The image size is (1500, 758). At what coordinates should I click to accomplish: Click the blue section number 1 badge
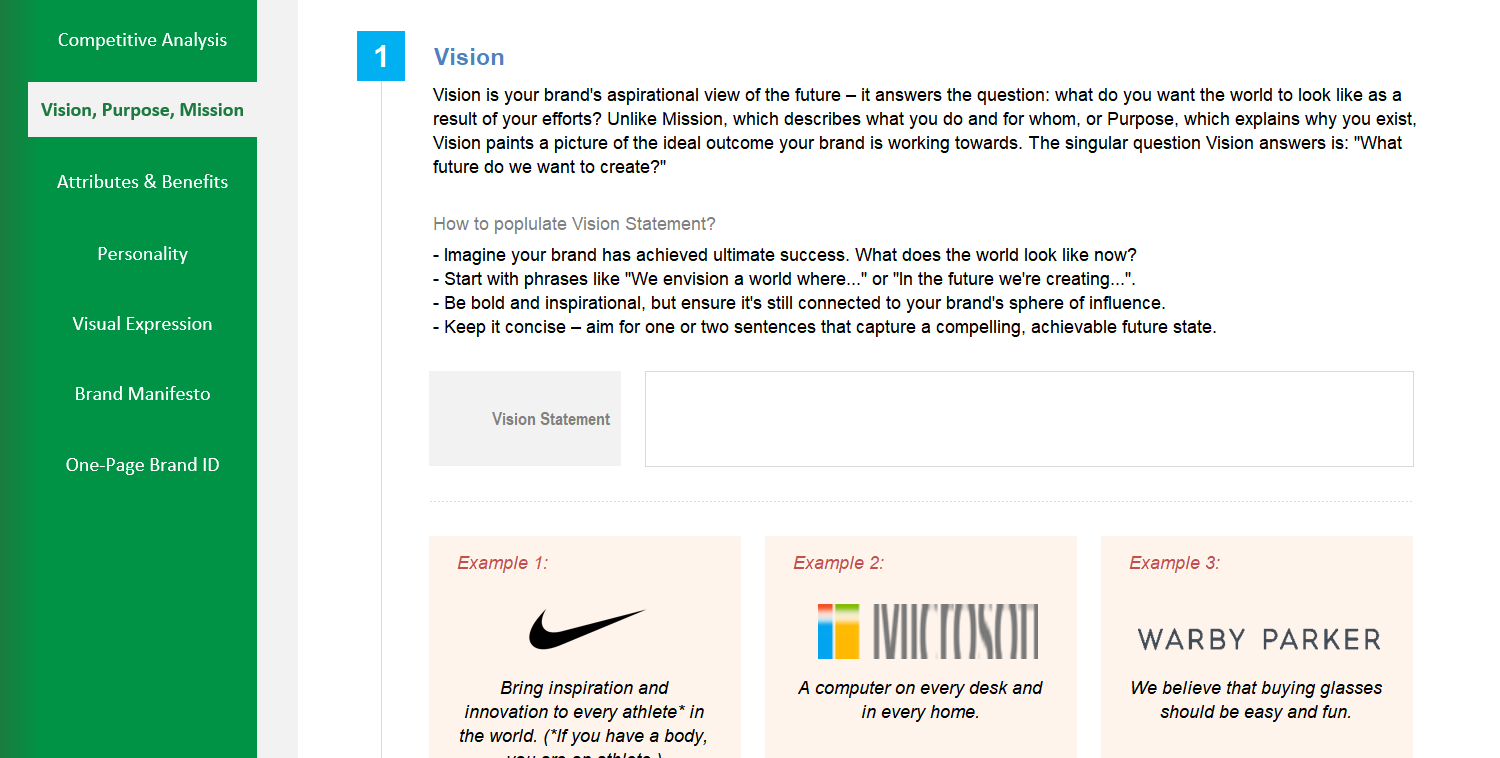(x=380, y=57)
